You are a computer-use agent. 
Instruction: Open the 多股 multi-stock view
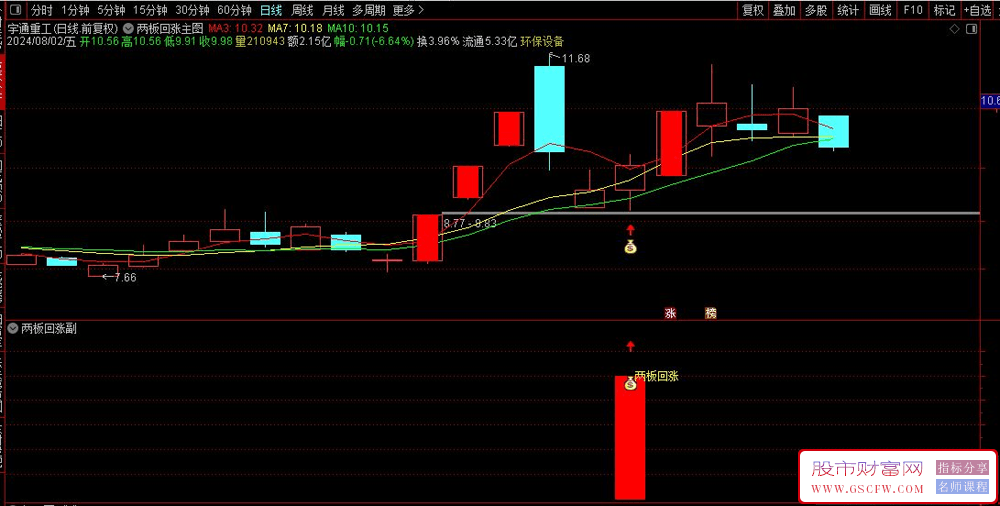(816, 10)
